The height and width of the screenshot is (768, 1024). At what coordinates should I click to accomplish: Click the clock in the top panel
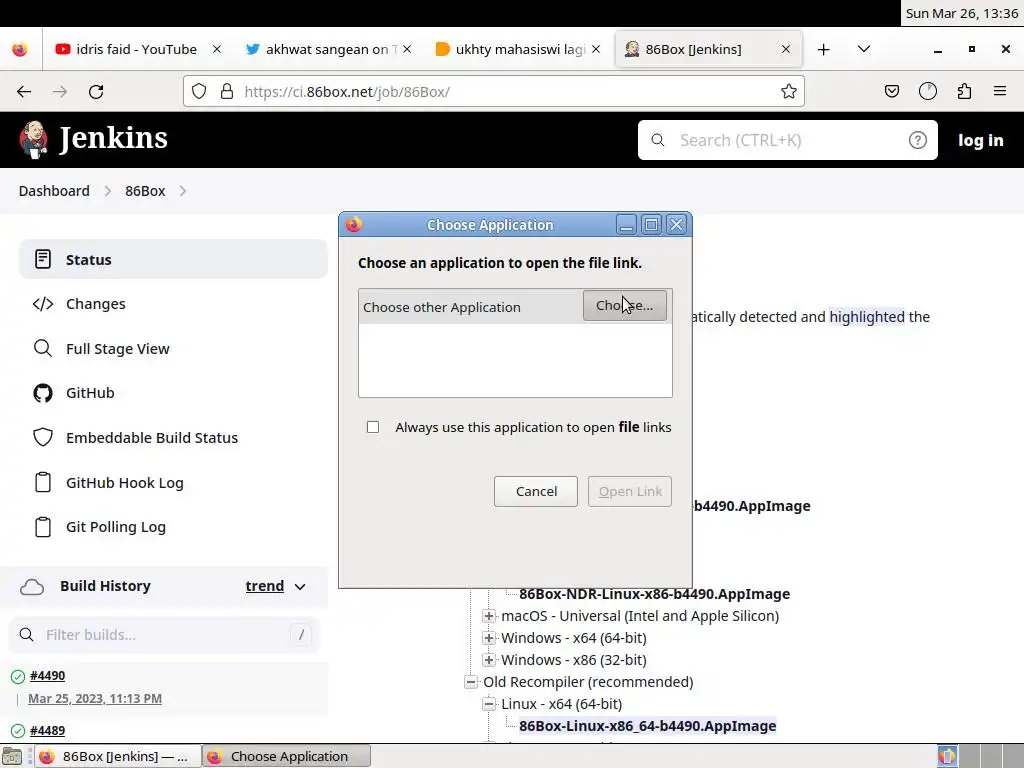click(962, 13)
